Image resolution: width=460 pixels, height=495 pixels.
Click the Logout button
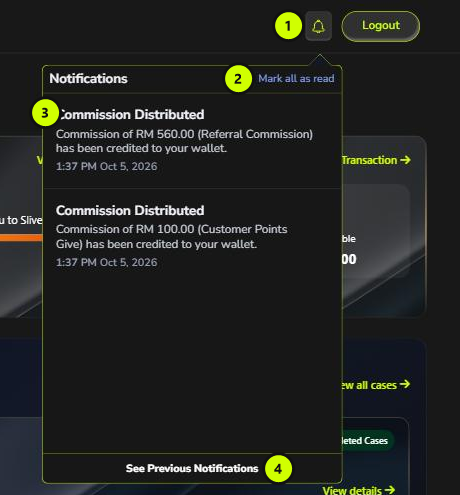point(381,26)
